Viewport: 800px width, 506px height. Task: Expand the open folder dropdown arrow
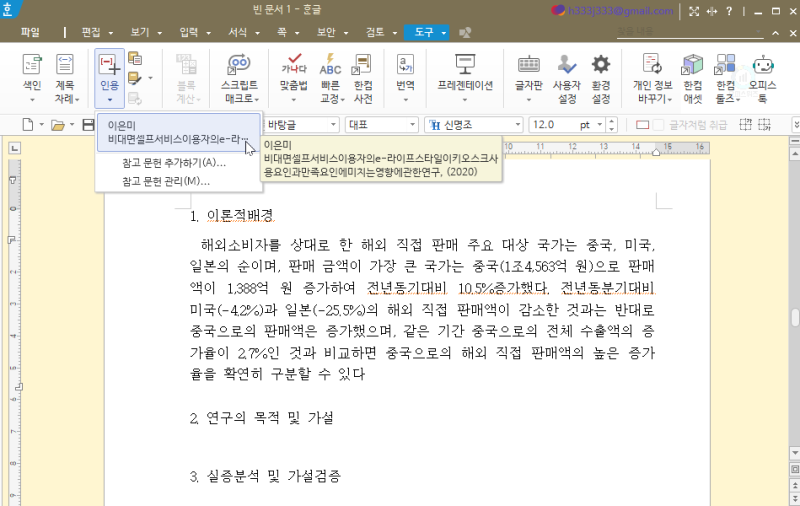coord(72,124)
